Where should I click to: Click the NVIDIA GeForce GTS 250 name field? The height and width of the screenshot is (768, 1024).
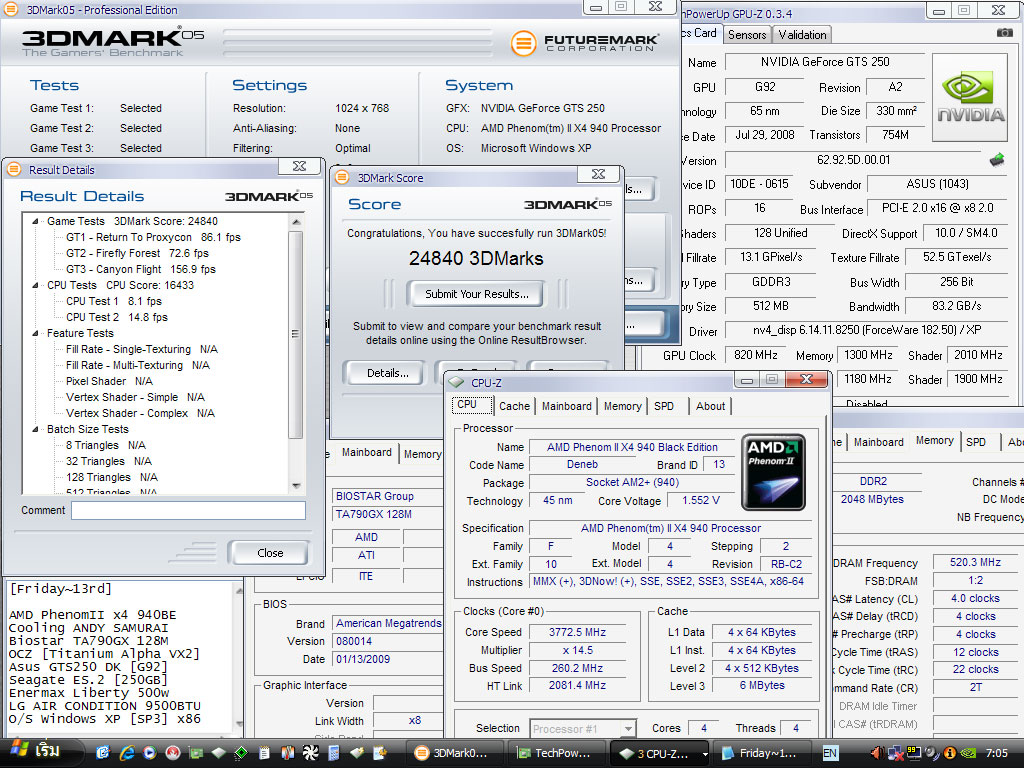point(825,62)
